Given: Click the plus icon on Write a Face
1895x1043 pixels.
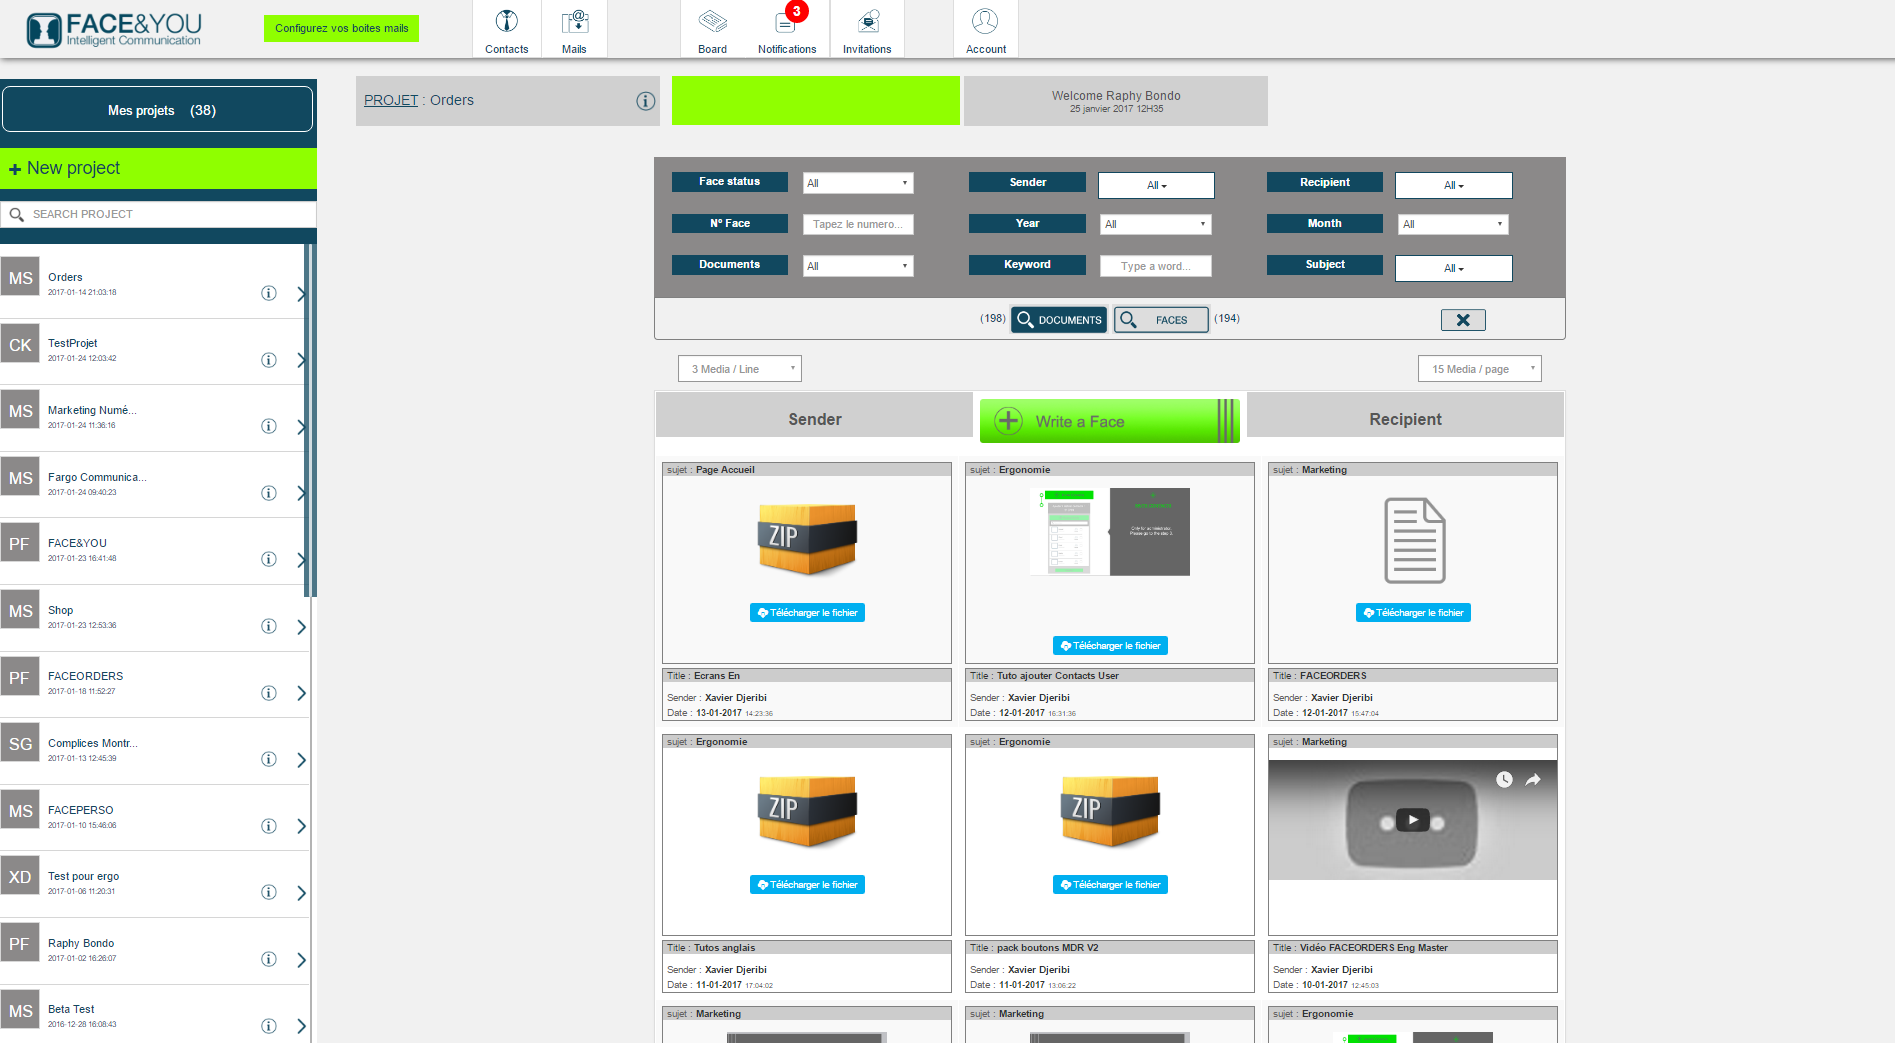Looking at the screenshot, I should 1009,421.
